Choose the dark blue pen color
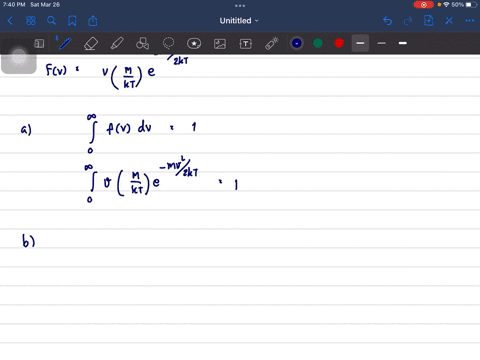The width and height of the screenshot is (480, 360). (297, 43)
